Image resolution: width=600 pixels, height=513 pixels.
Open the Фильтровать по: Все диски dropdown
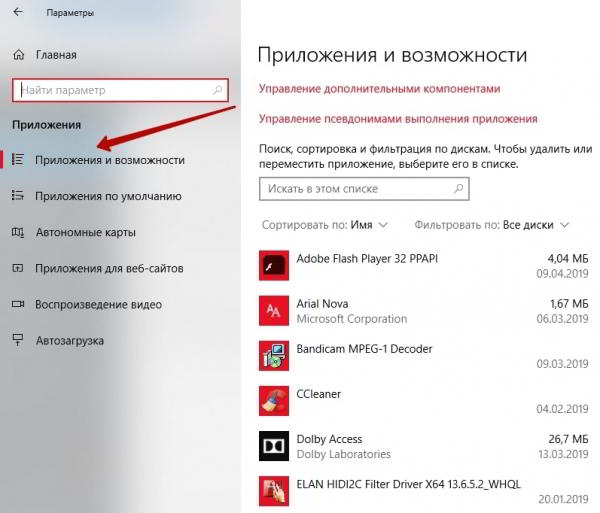[492, 225]
